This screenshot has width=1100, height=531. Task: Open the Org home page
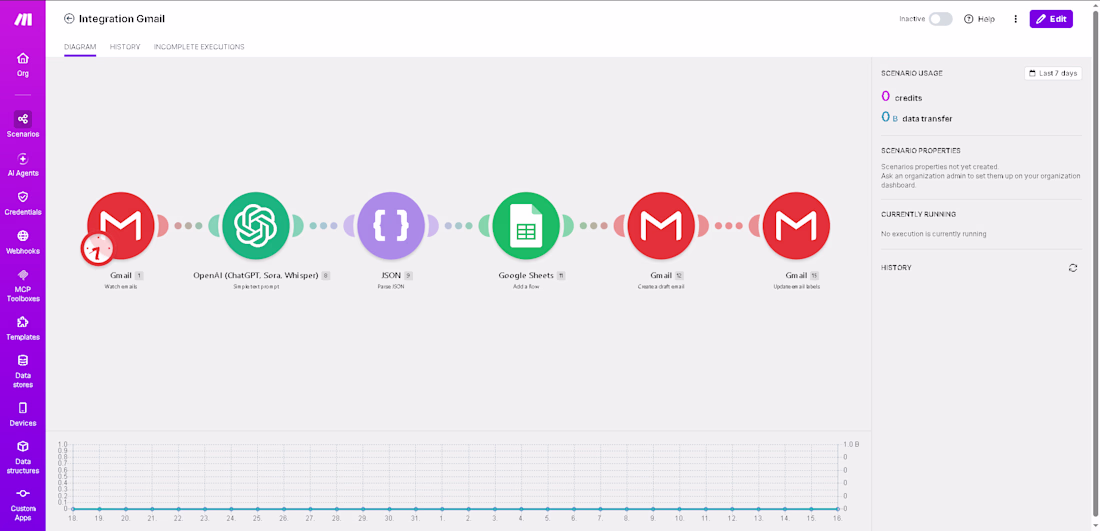(x=22, y=64)
